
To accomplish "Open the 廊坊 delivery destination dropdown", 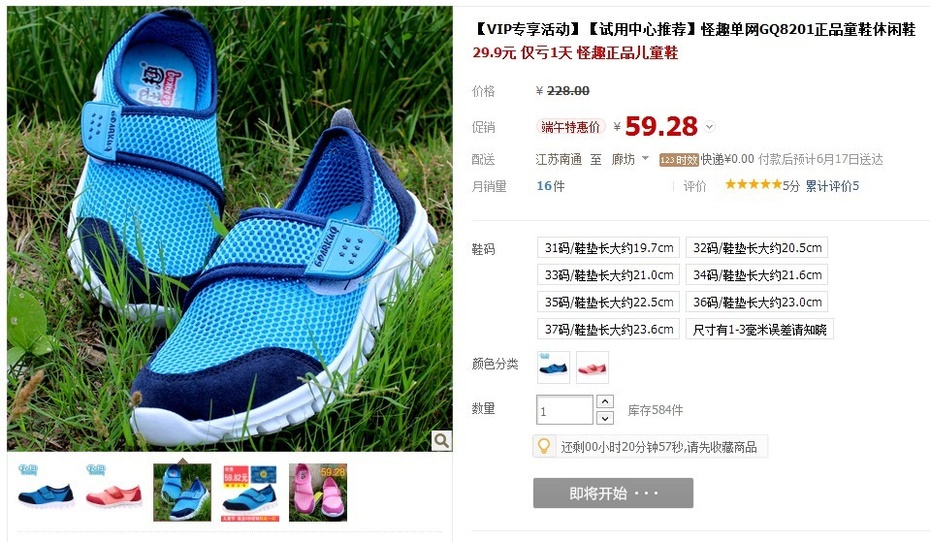I will point(630,159).
